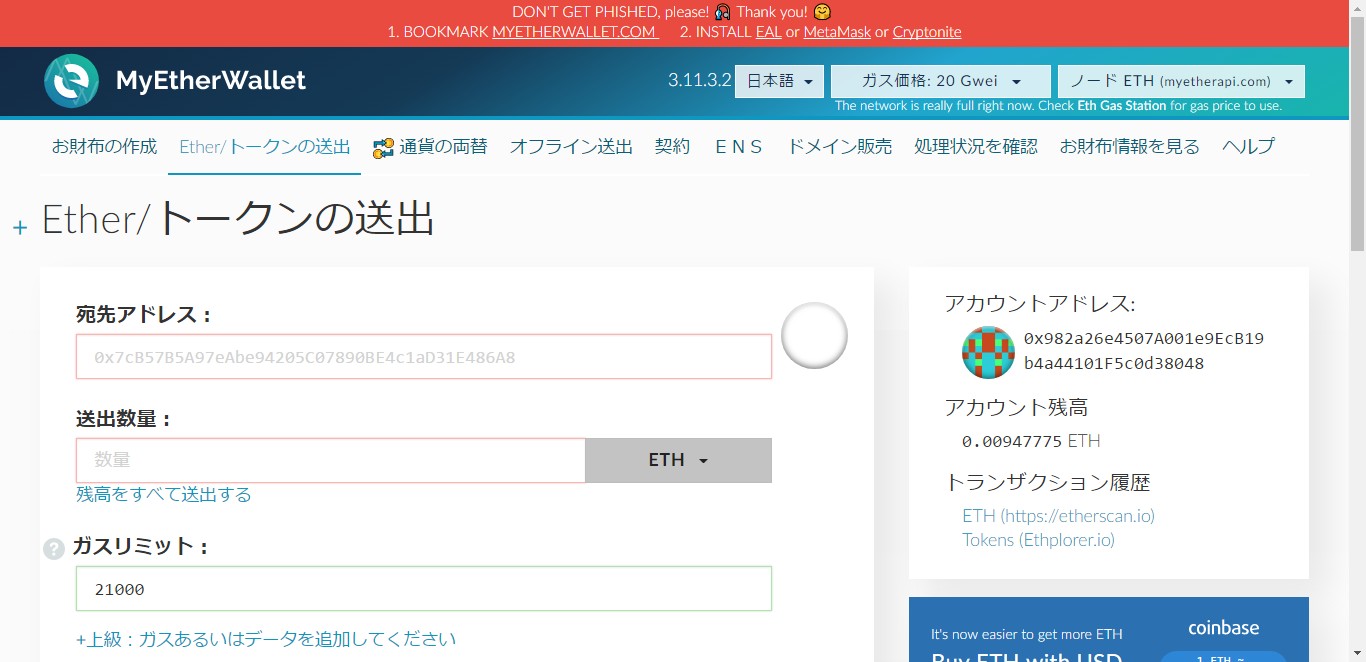Select the Ether/トークンの送出 tab

click(265, 147)
